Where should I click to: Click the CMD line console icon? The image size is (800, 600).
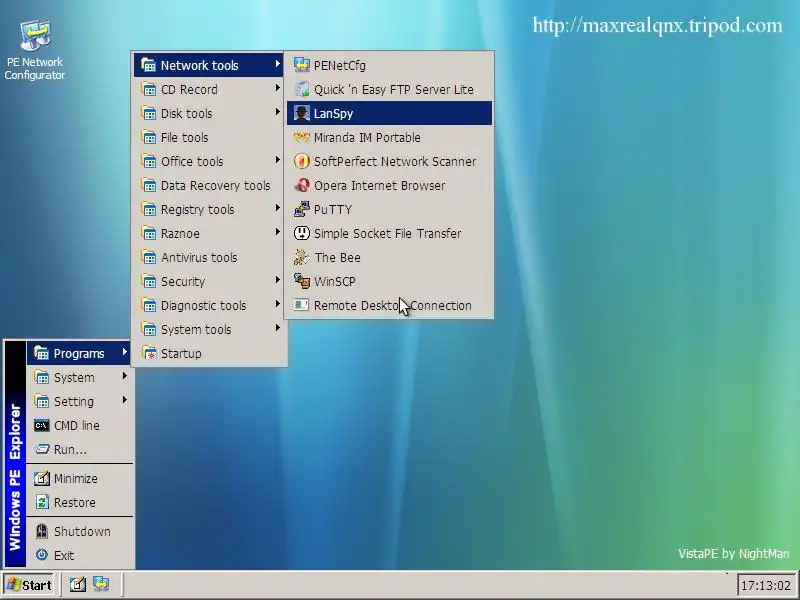(42, 426)
